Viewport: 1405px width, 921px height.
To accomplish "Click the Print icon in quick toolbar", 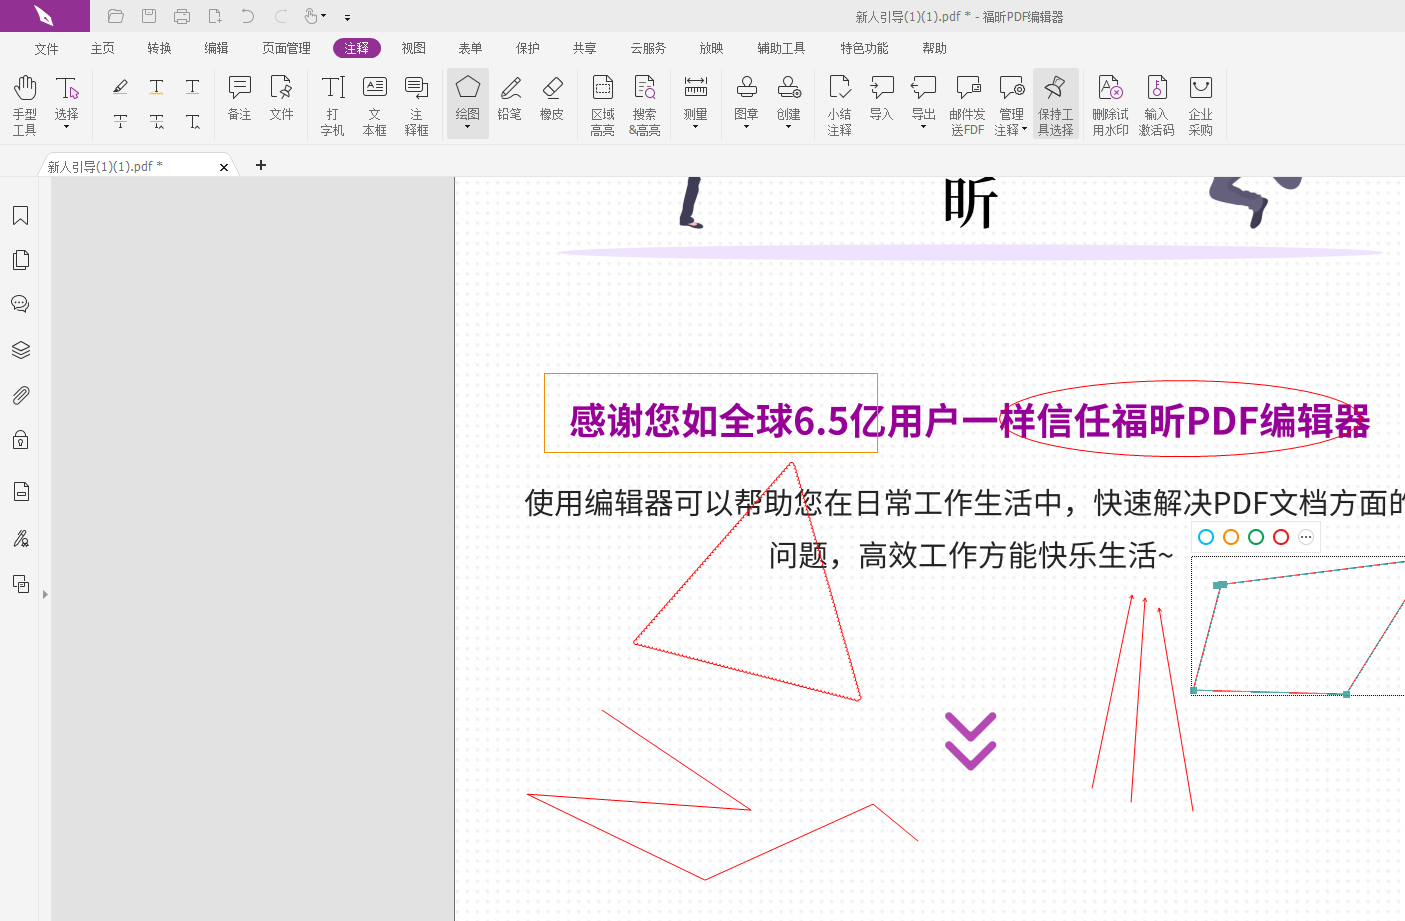I will click(x=182, y=16).
